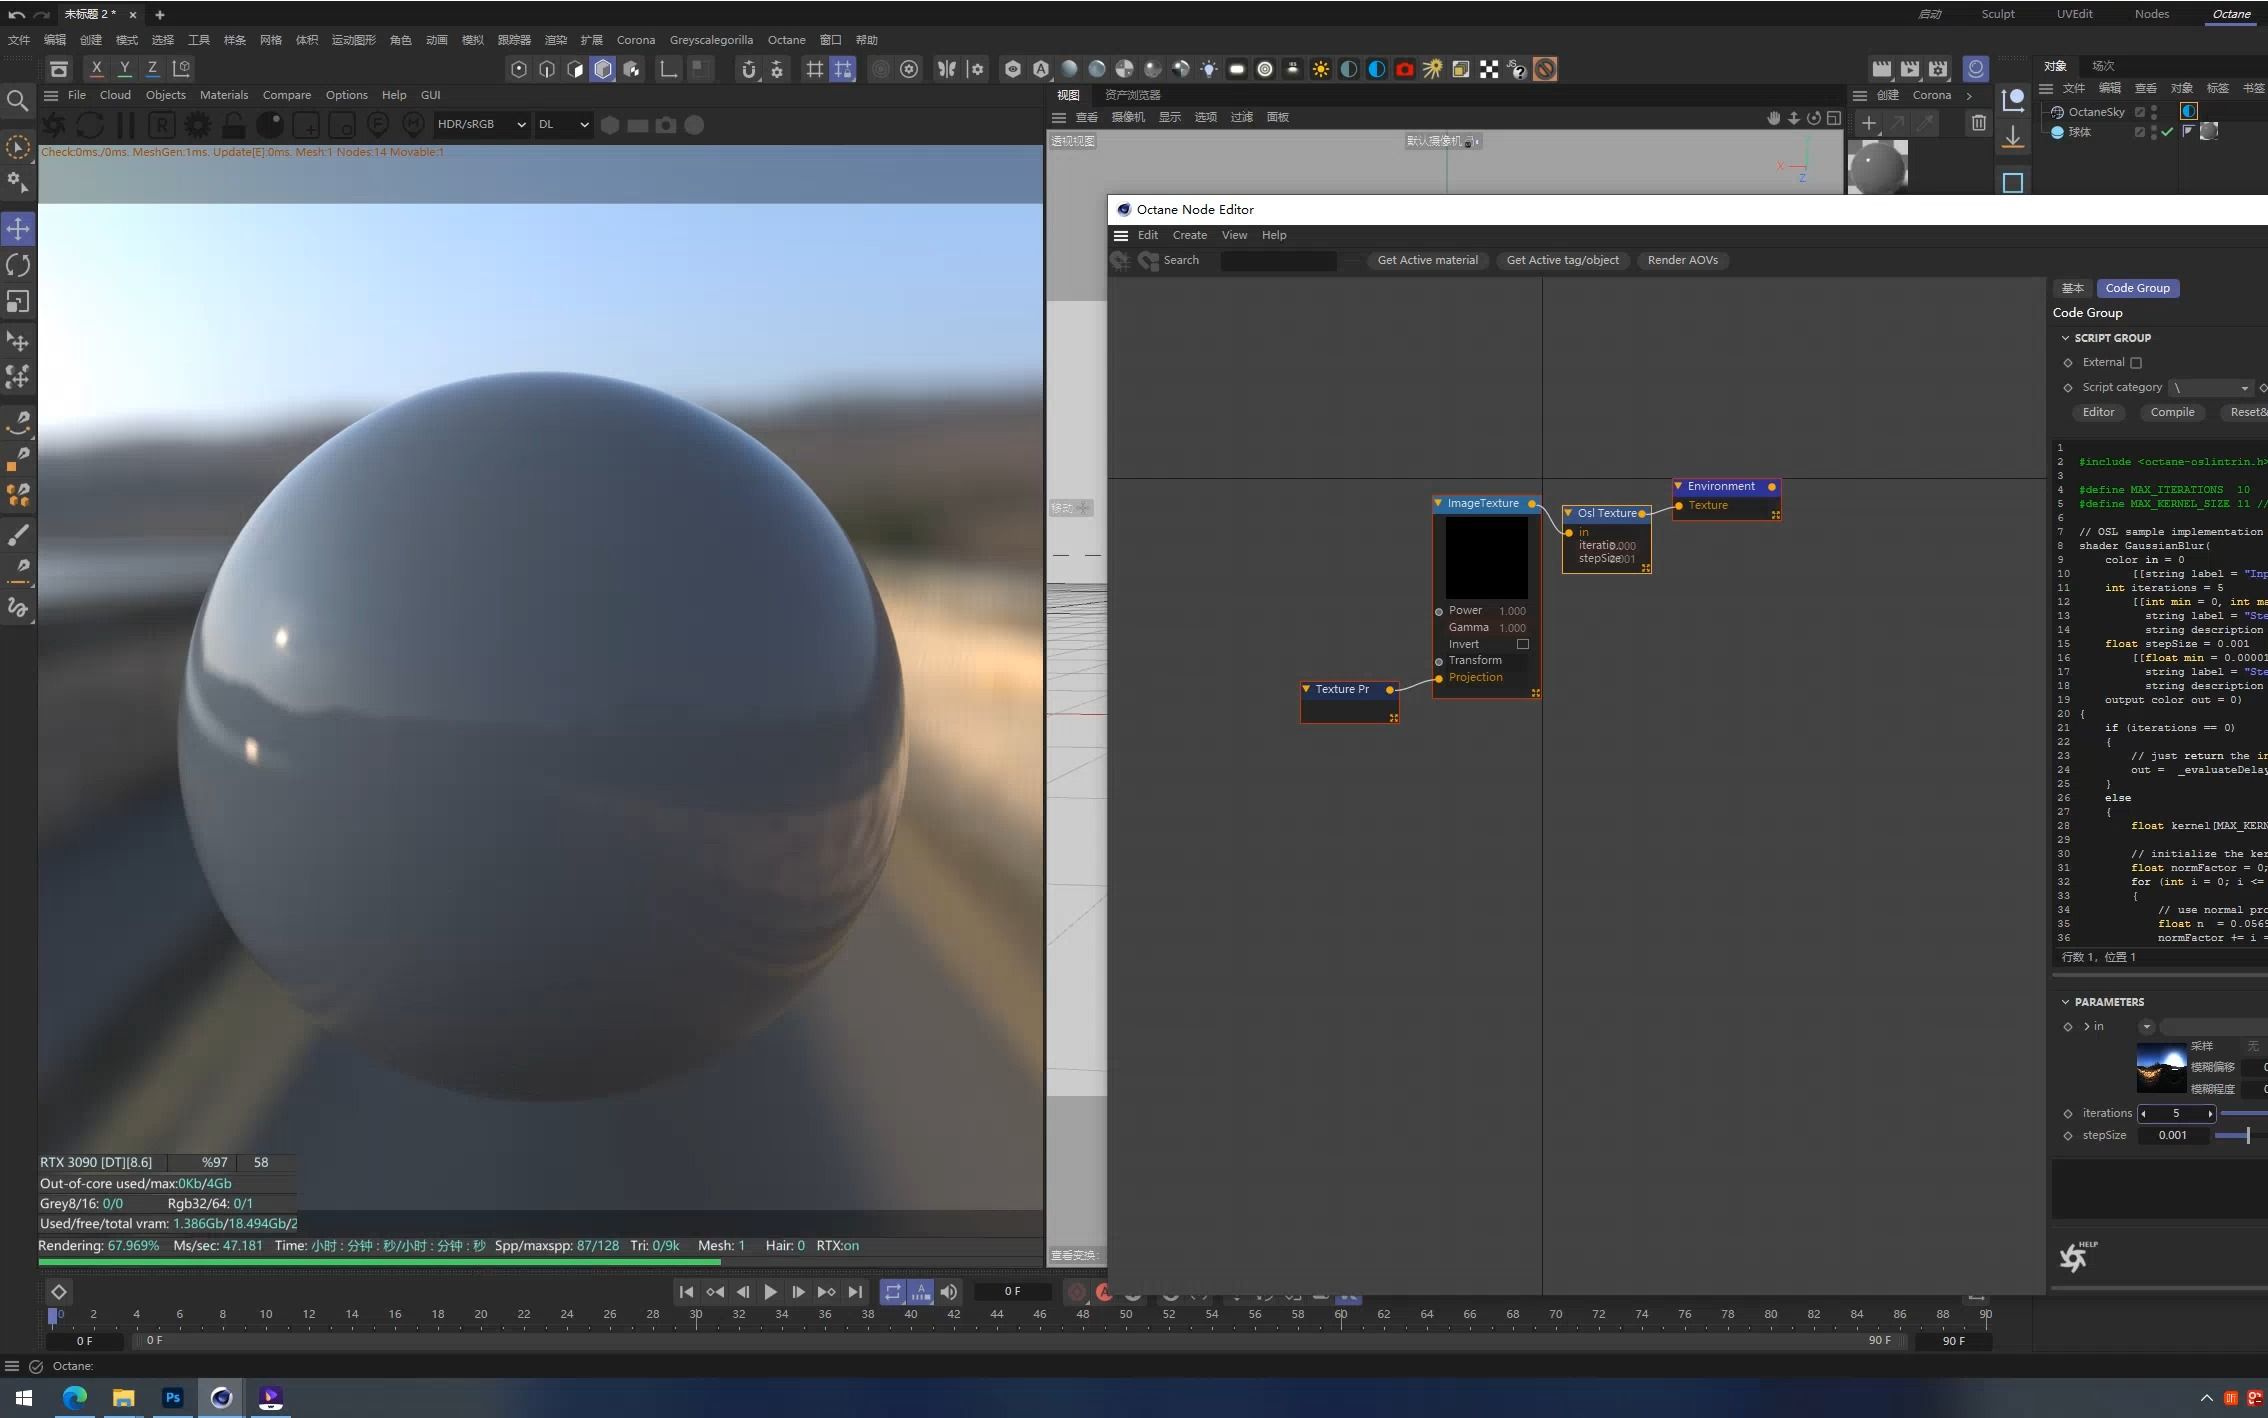Click the Live Viewer lock icon
The width and height of the screenshot is (2268, 1418).
[233, 125]
